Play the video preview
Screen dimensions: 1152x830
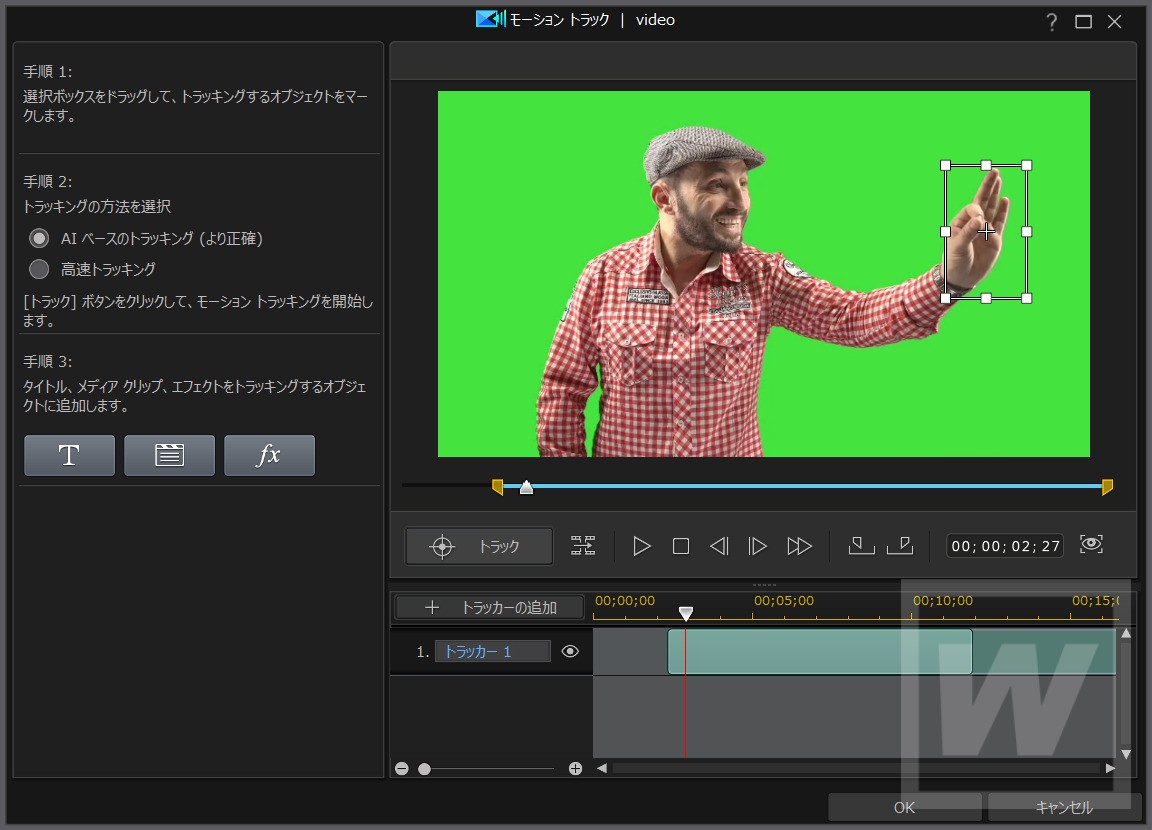tap(641, 546)
